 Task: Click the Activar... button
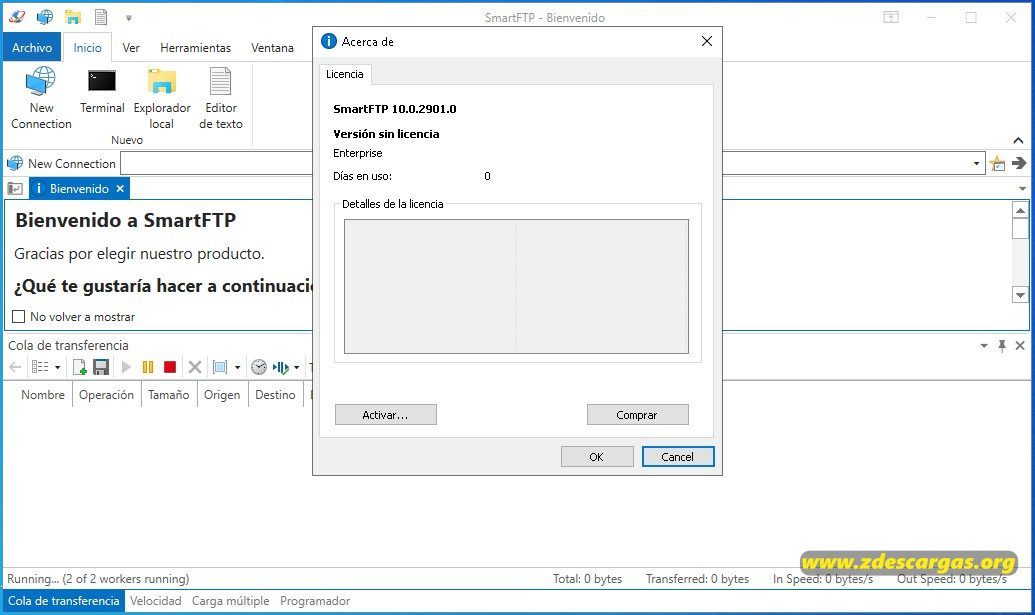[385, 414]
